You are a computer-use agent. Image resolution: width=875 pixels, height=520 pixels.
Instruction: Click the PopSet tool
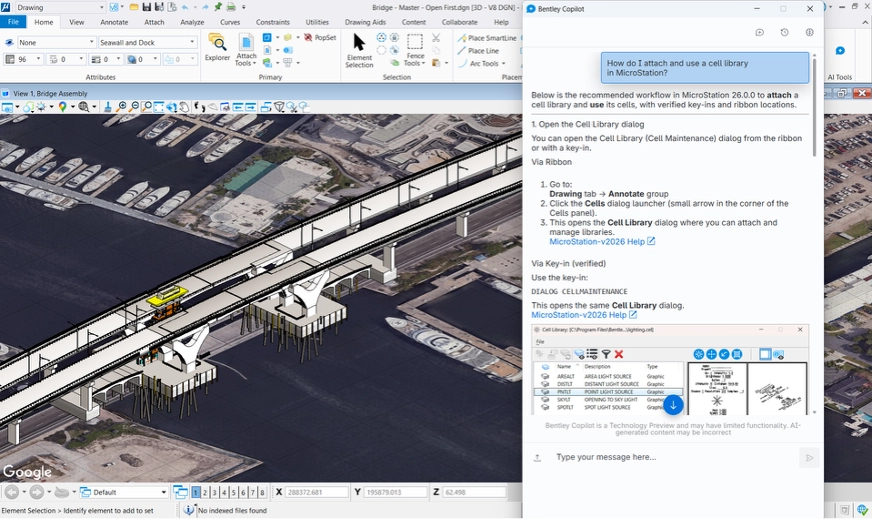tap(320, 37)
